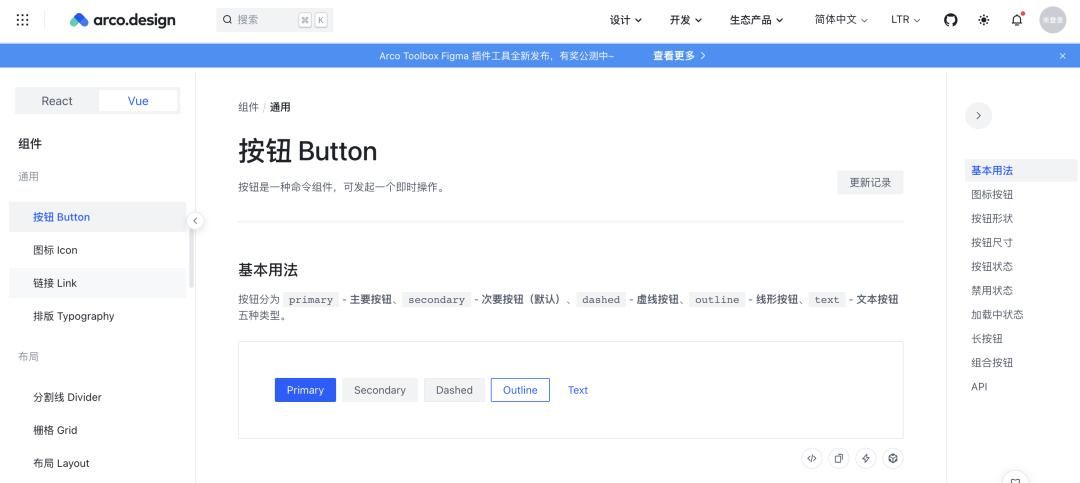Open the apps grid menu icon
The height and width of the screenshot is (483, 1080).
(22, 20)
